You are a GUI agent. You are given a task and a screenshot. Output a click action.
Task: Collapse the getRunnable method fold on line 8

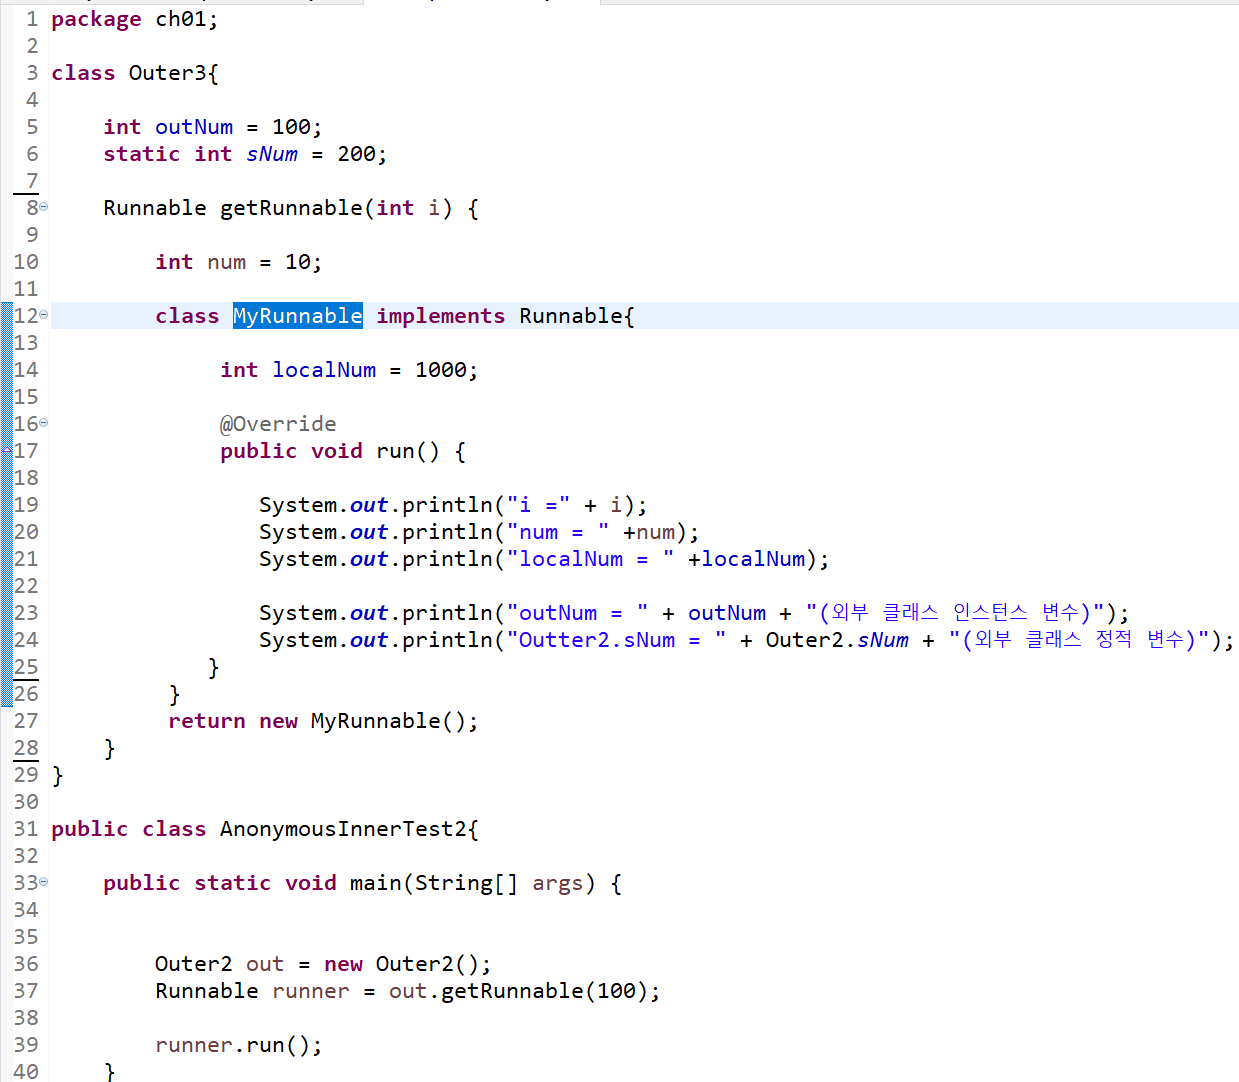tap(43, 207)
